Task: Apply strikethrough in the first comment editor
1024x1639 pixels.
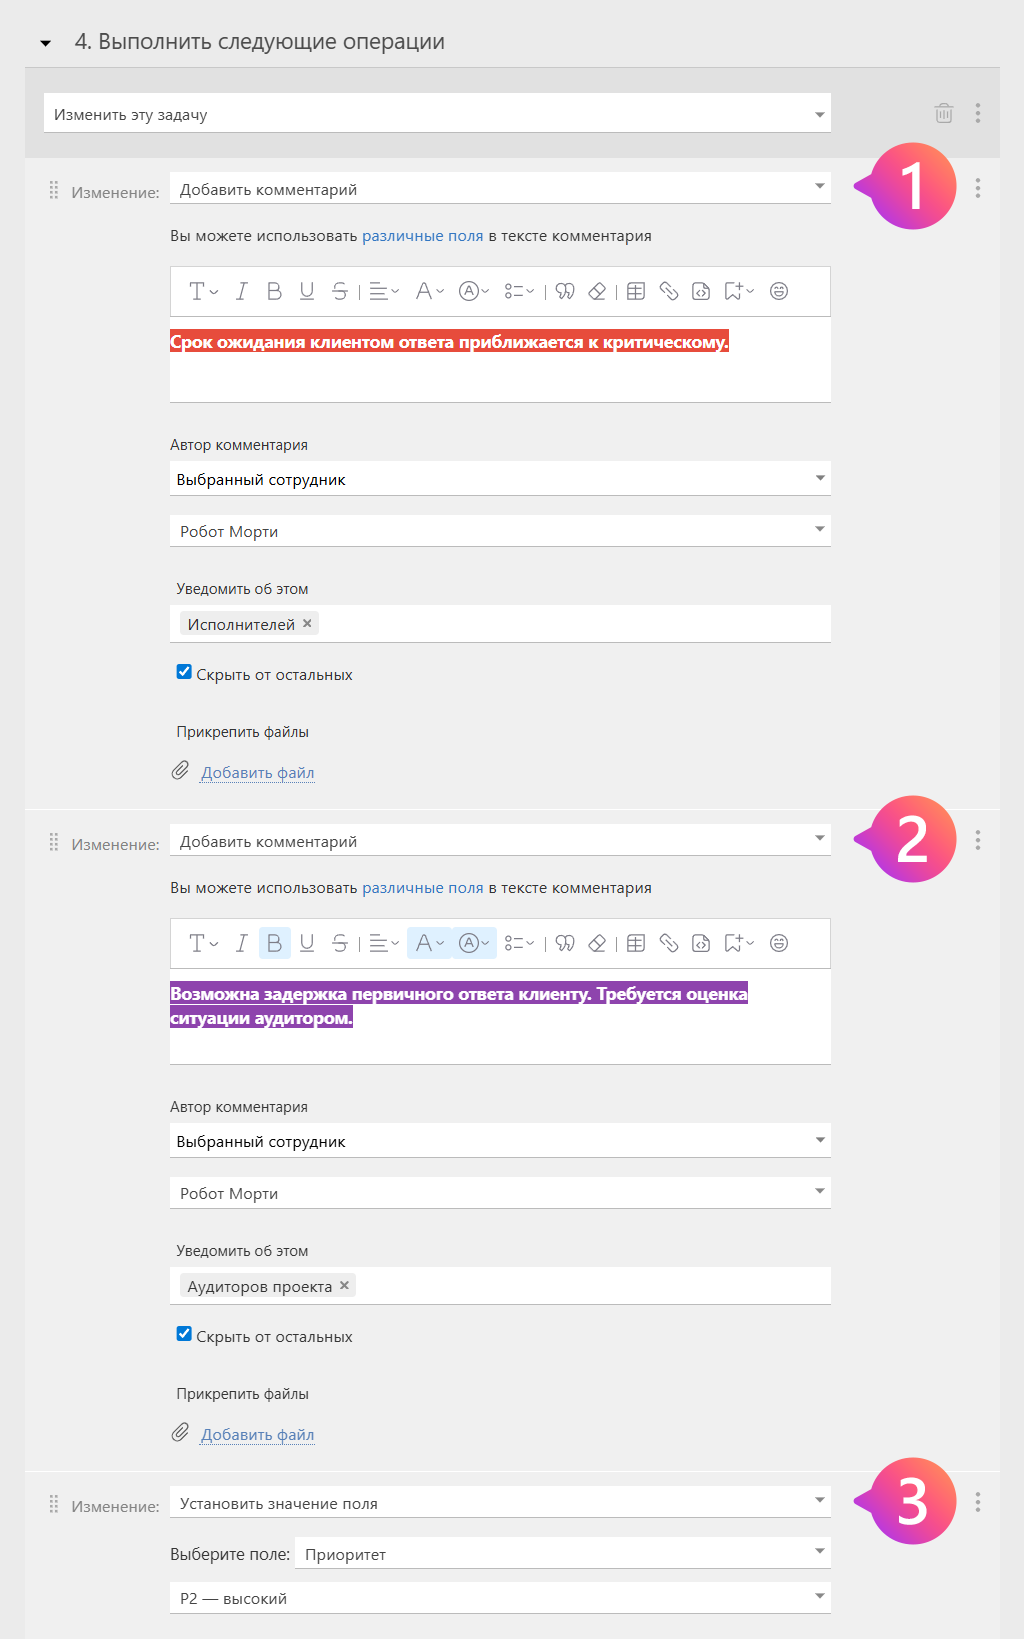Action: point(340,291)
